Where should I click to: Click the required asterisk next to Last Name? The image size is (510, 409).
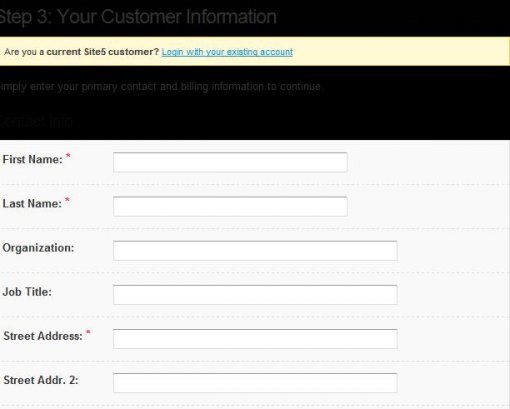pos(67,200)
